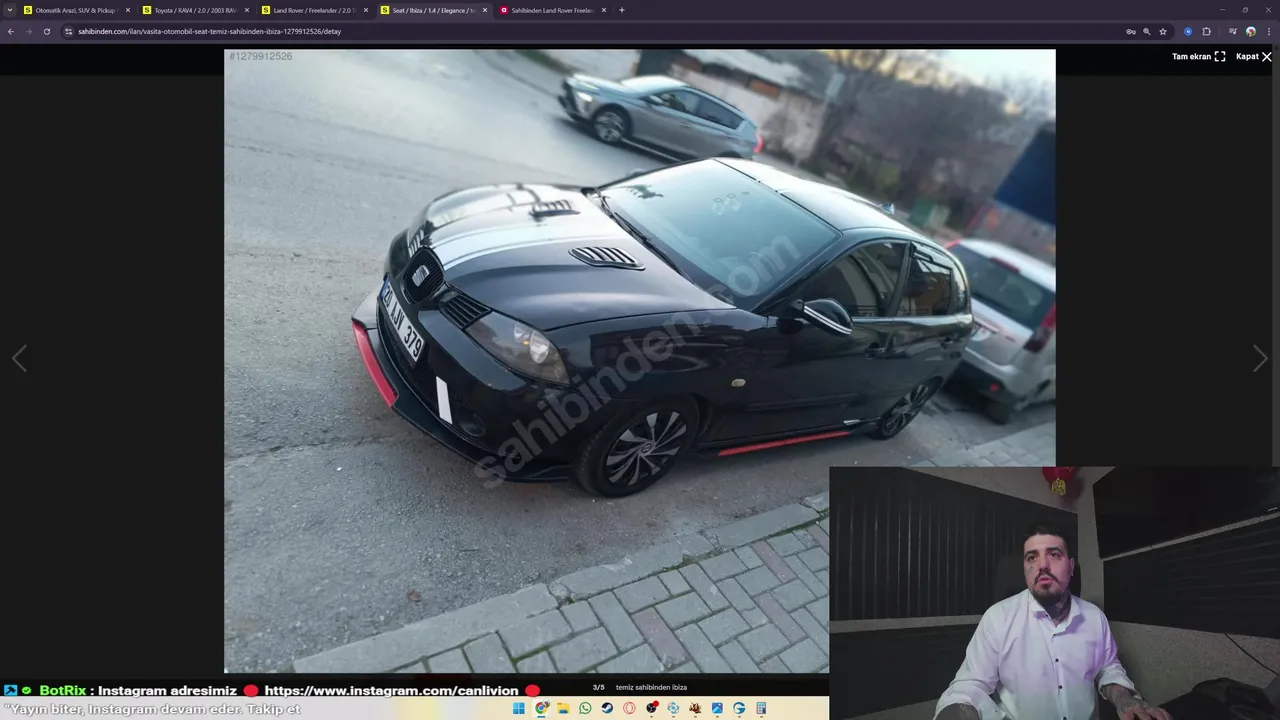This screenshot has width=1280, height=720.
Task: Bookmark this page with the star
Action: (x=1163, y=31)
